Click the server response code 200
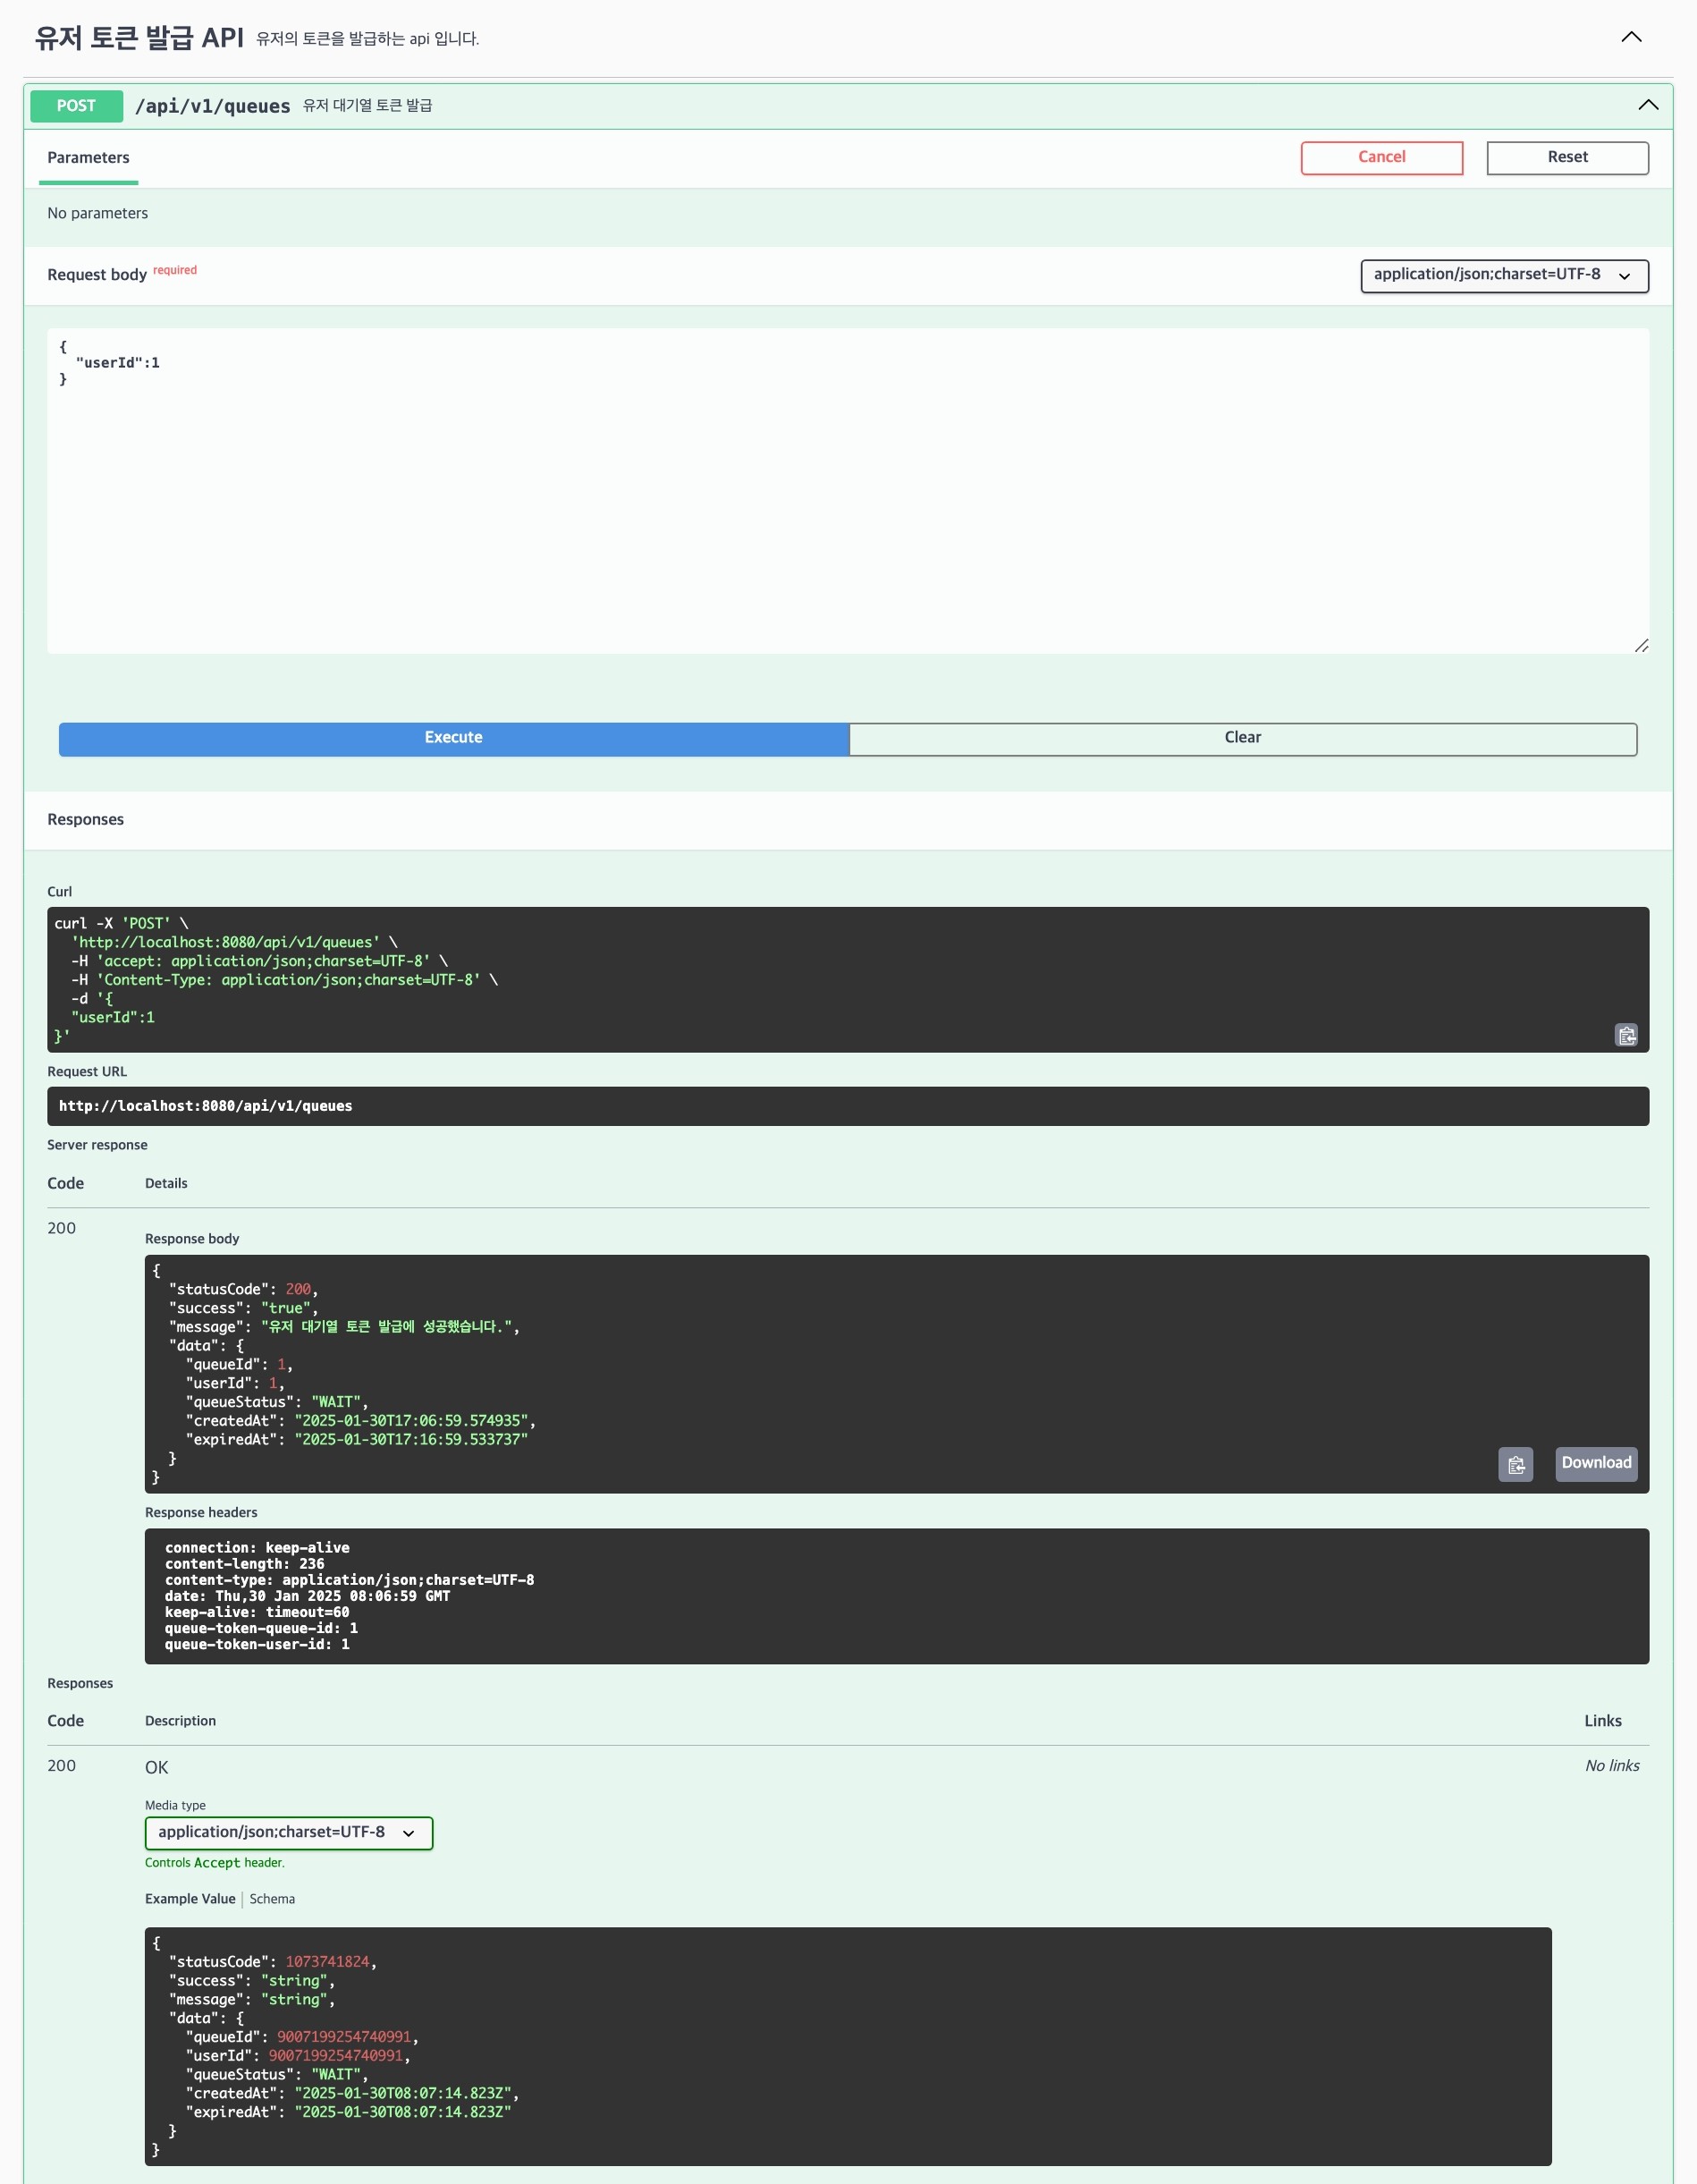Screen dimensions: 1697x2184 (61, 1227)
